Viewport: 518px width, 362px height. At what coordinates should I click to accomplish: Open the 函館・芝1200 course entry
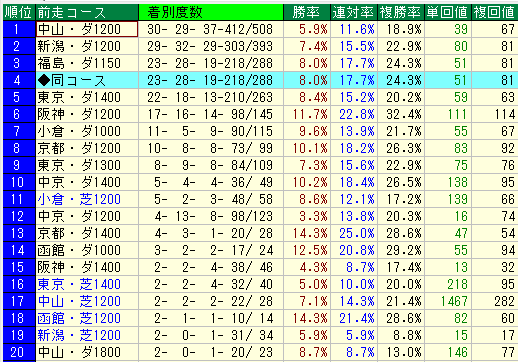pos(79,318)
